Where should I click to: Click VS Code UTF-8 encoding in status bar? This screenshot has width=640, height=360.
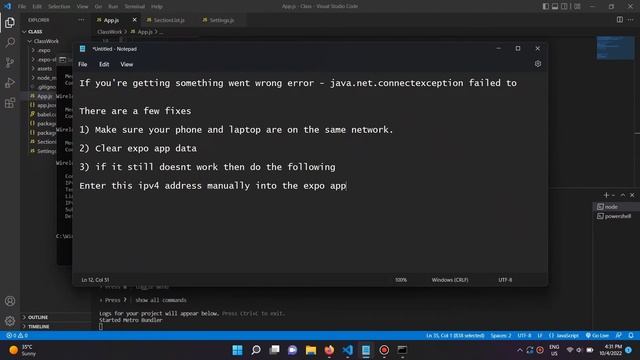click(x=524, y=335)
